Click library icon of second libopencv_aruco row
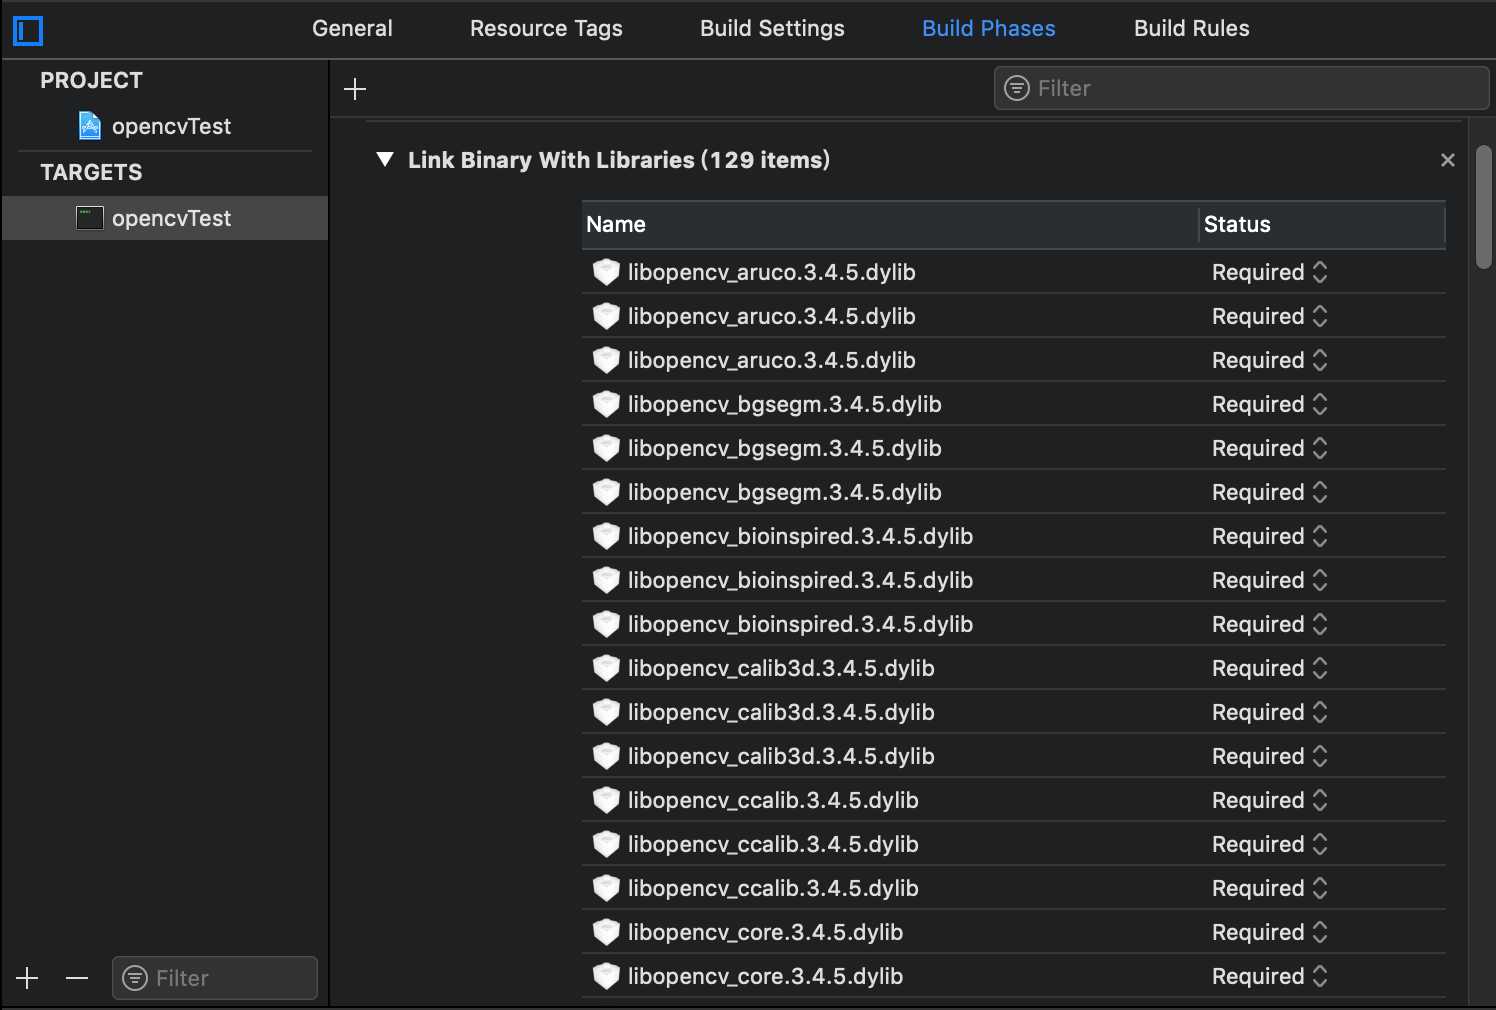Image resolution: width=1496 pixels, height=1010 pixels. pos(606,316)
